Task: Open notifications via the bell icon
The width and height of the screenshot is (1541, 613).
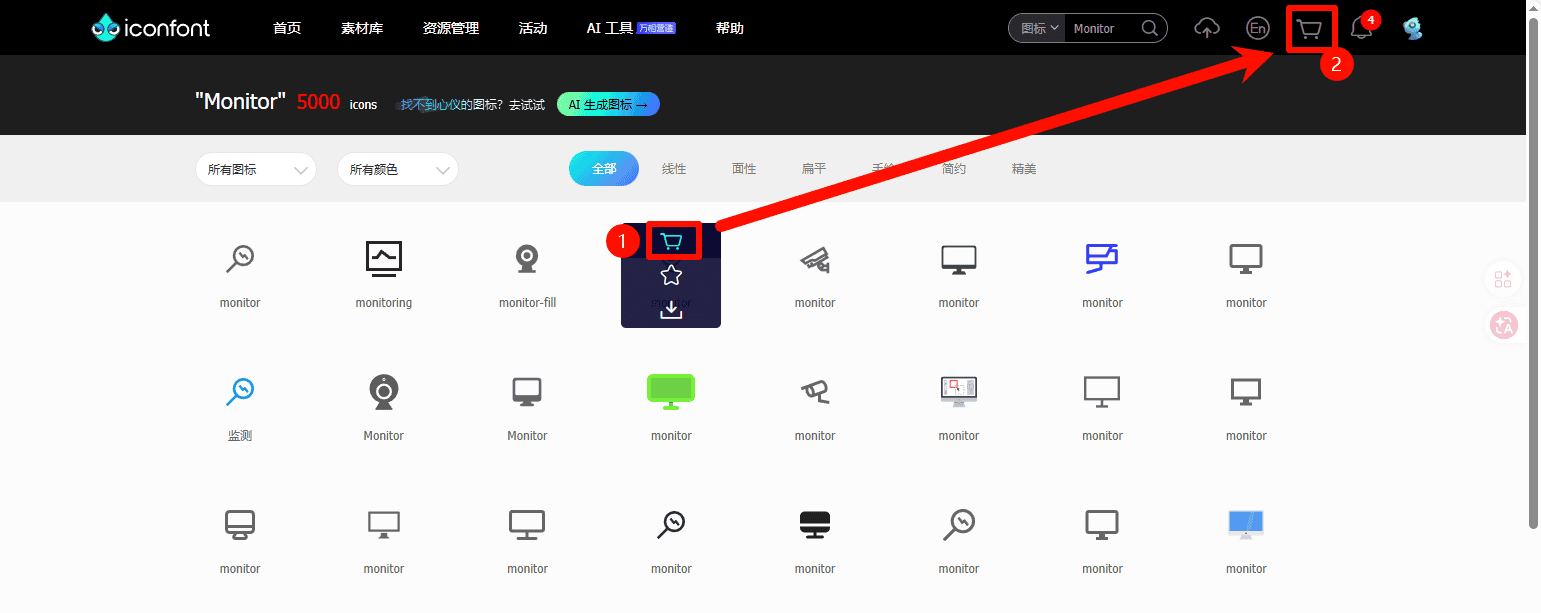Action: click(1360, 27)
